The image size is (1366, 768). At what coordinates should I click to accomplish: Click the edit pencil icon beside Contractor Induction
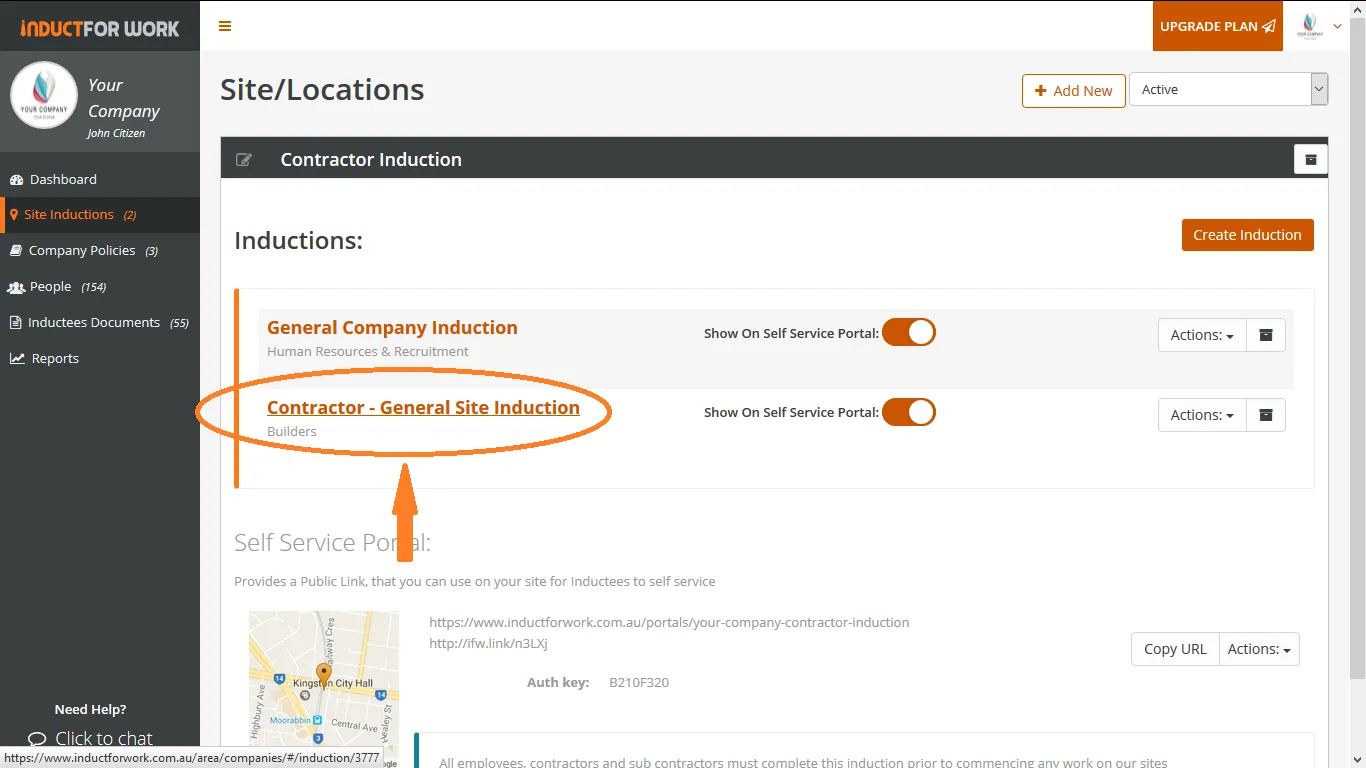point(244,159)
